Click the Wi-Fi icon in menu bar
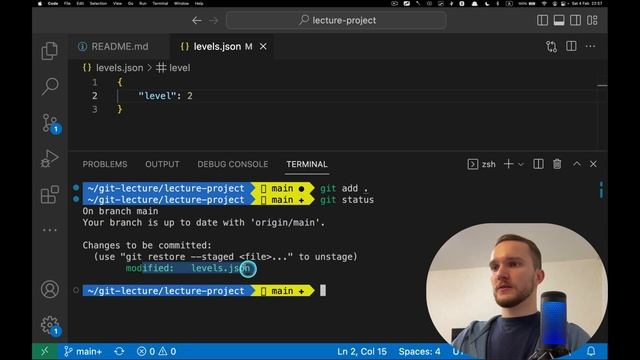Image resolution: width=640 pixels, height=360 pixels. [x=544, y=3]
